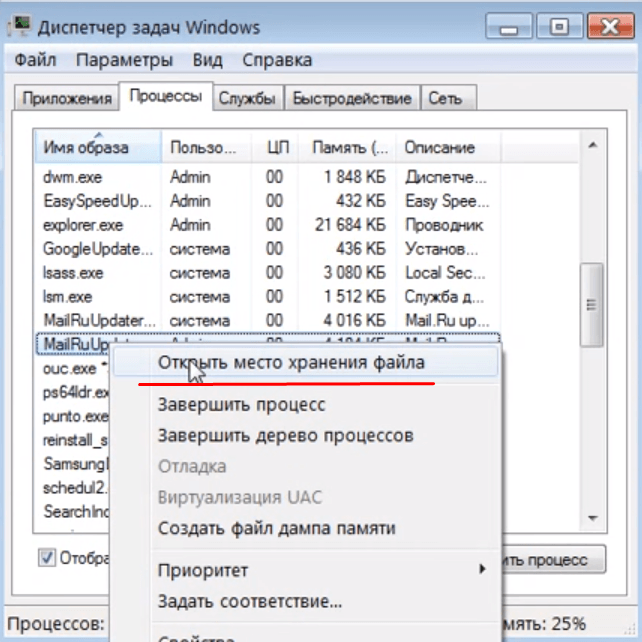Switch to the Приложения tab
The image size is (642, 642).
point(67,98)
